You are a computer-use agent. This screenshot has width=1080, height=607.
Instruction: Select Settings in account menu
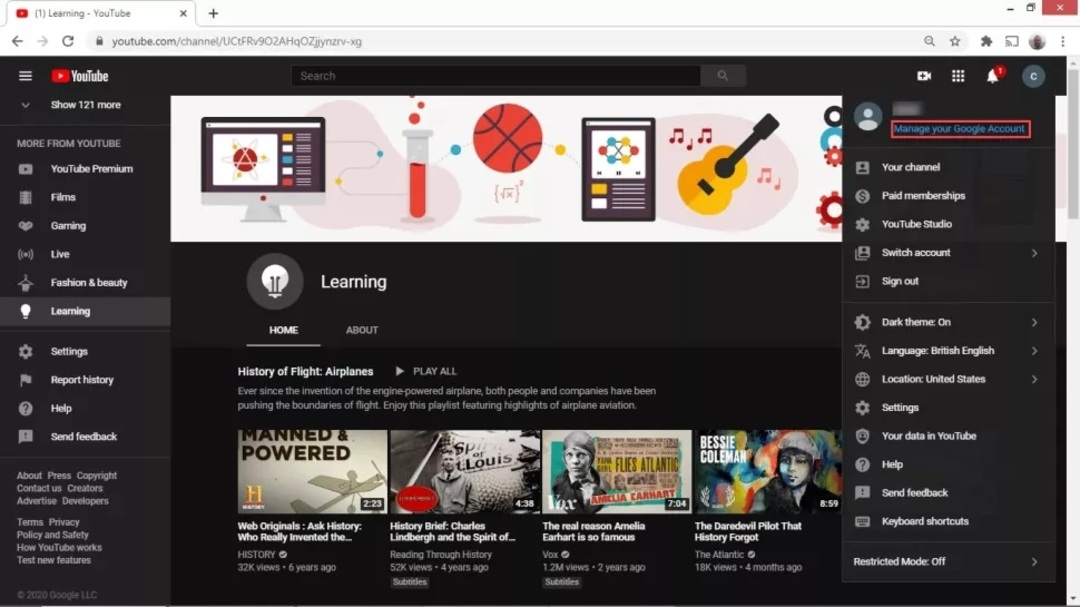click(x=948, y=408)
